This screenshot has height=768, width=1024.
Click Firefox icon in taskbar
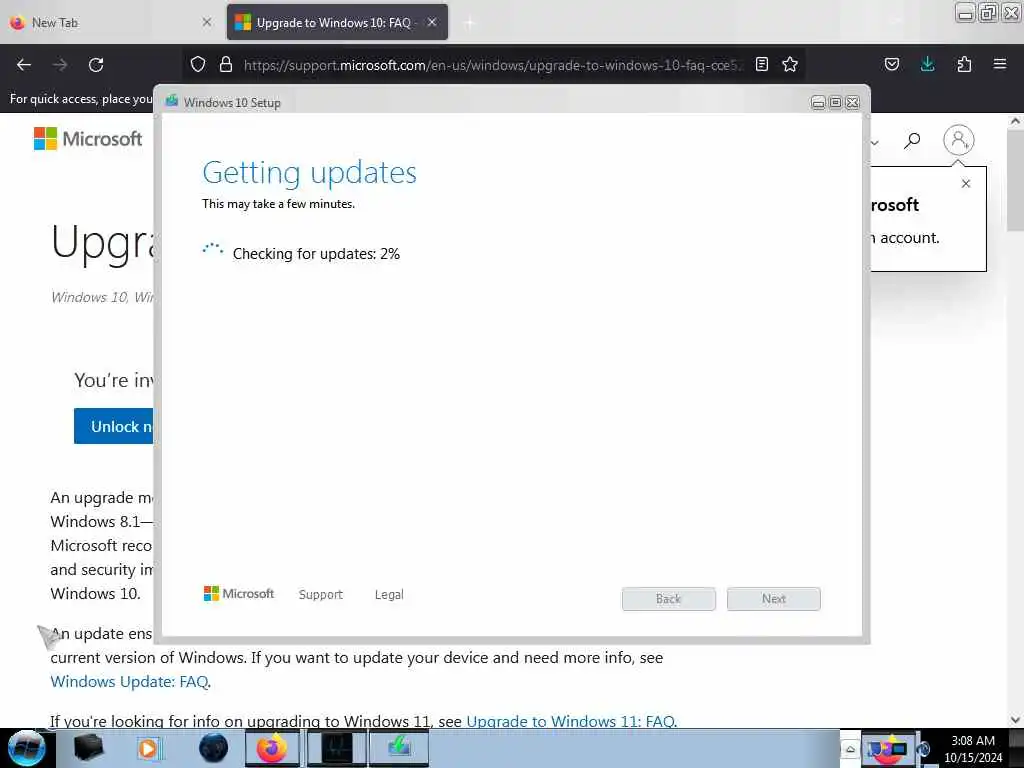click(x=272, y=748)
